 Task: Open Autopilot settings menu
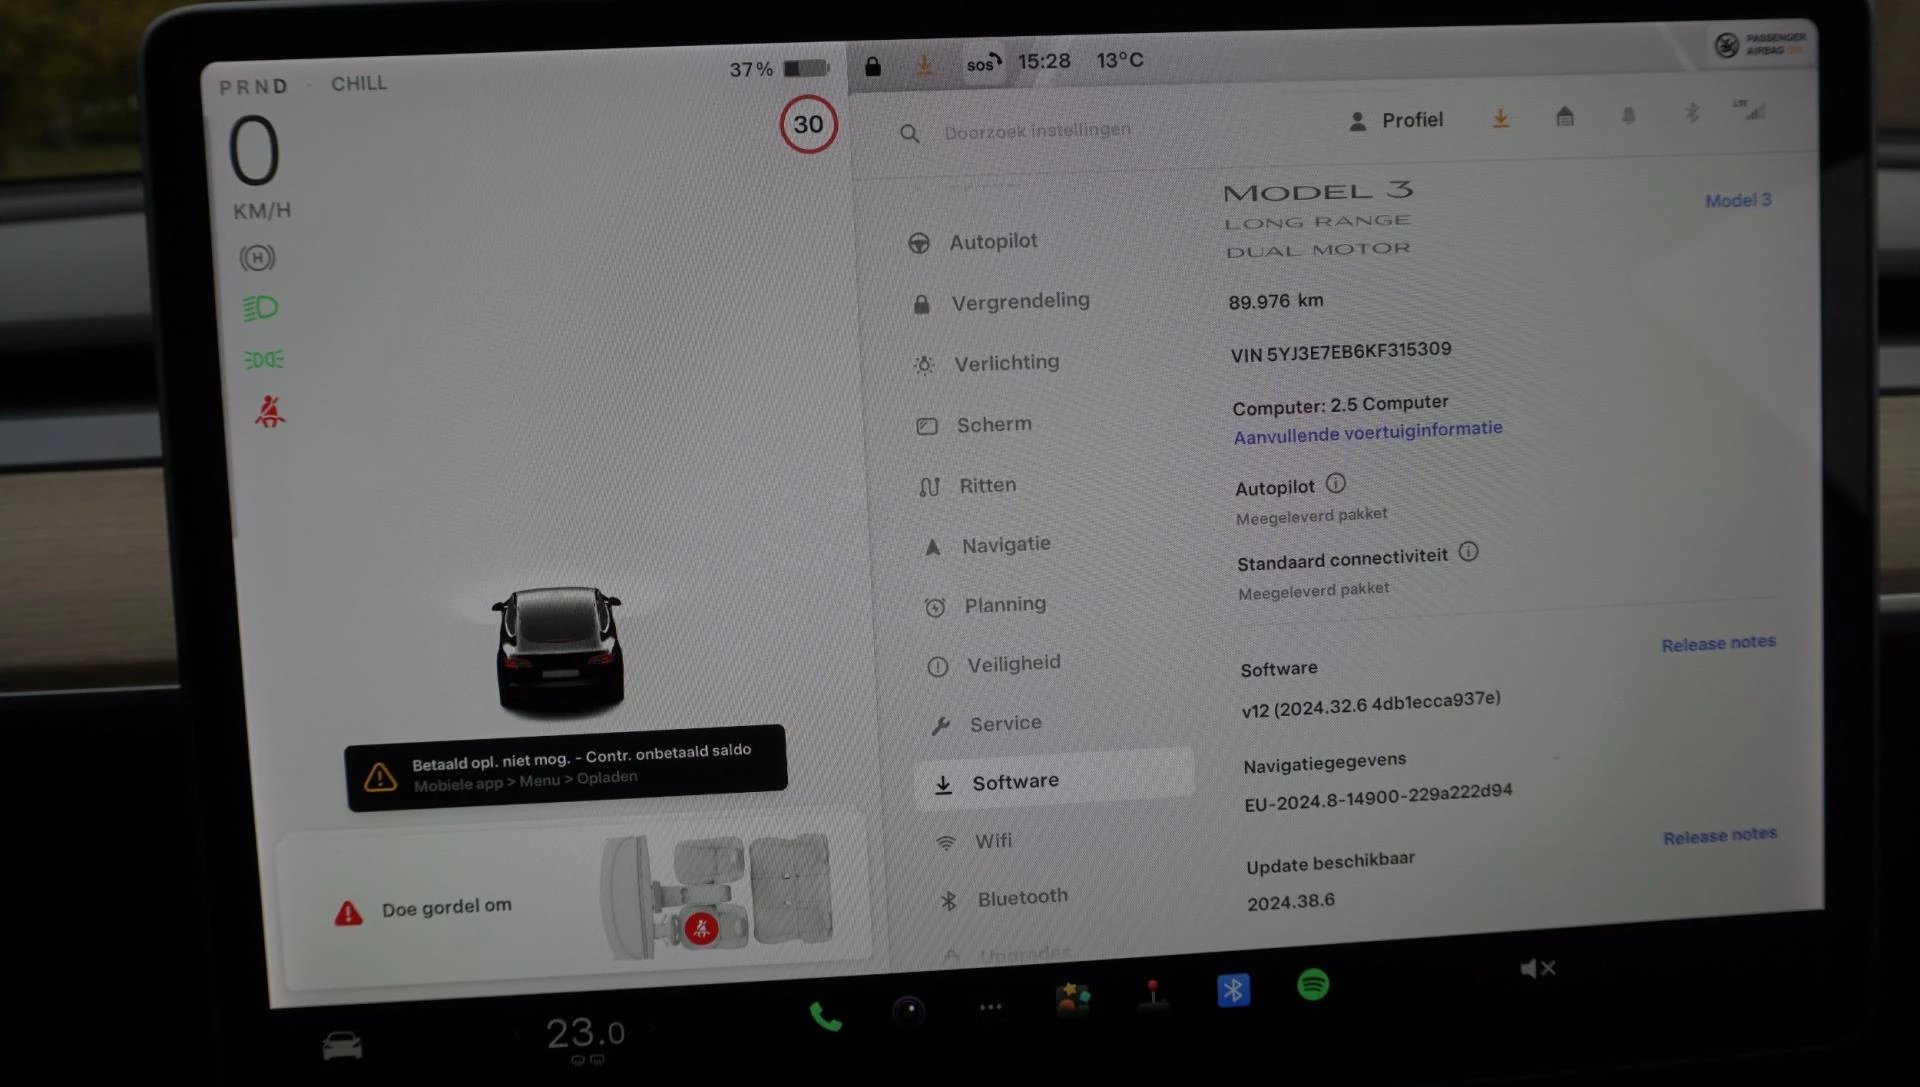[x=993, y=240]
